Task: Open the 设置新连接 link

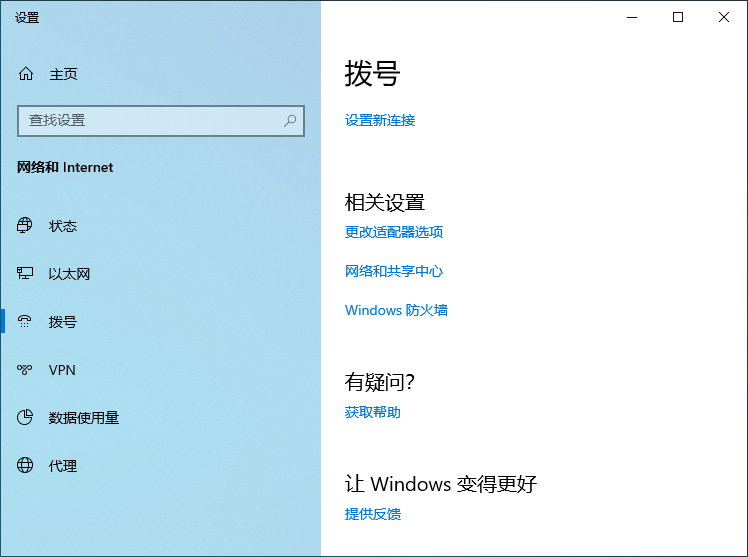Action: tap(380, 120)
